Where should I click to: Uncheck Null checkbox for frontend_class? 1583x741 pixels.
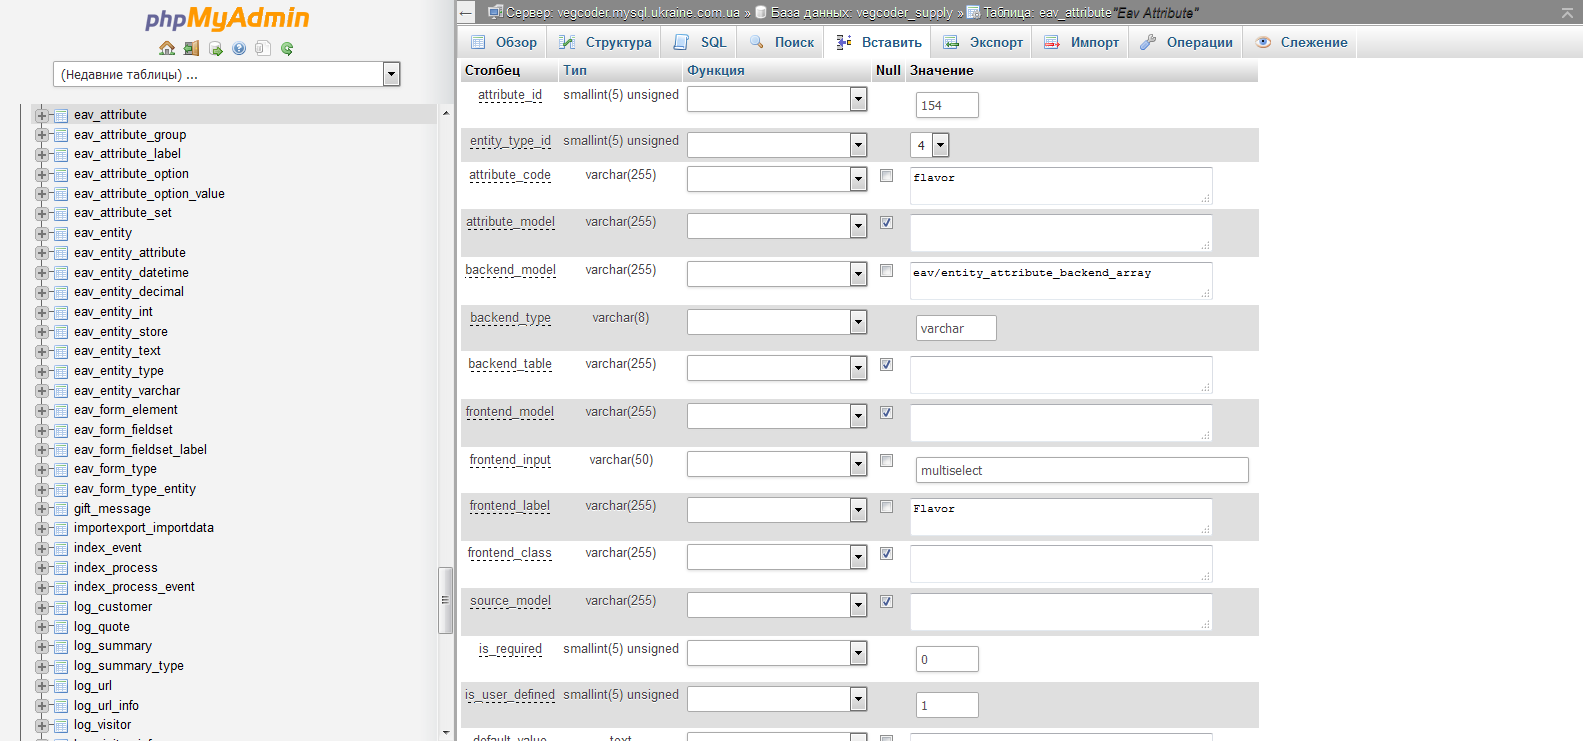886,553
